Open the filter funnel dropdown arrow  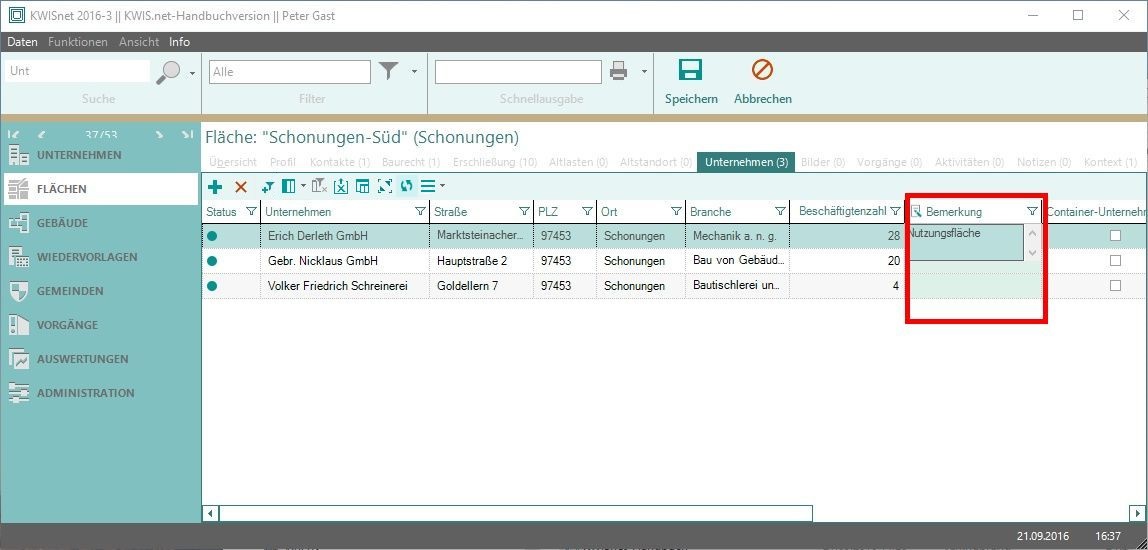pos(414,72)
